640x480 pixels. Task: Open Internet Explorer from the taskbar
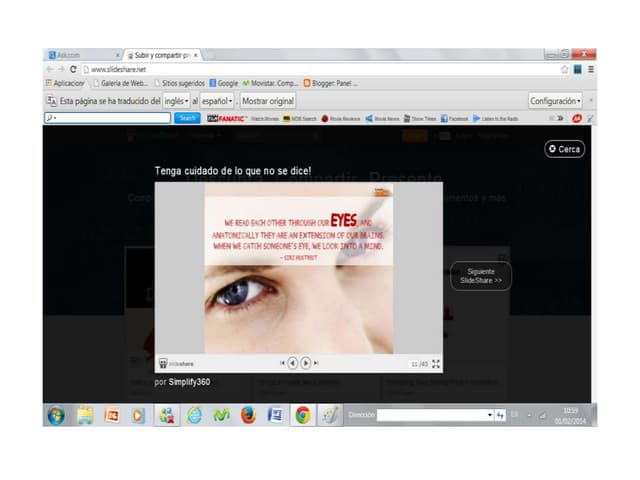[194, 414]
